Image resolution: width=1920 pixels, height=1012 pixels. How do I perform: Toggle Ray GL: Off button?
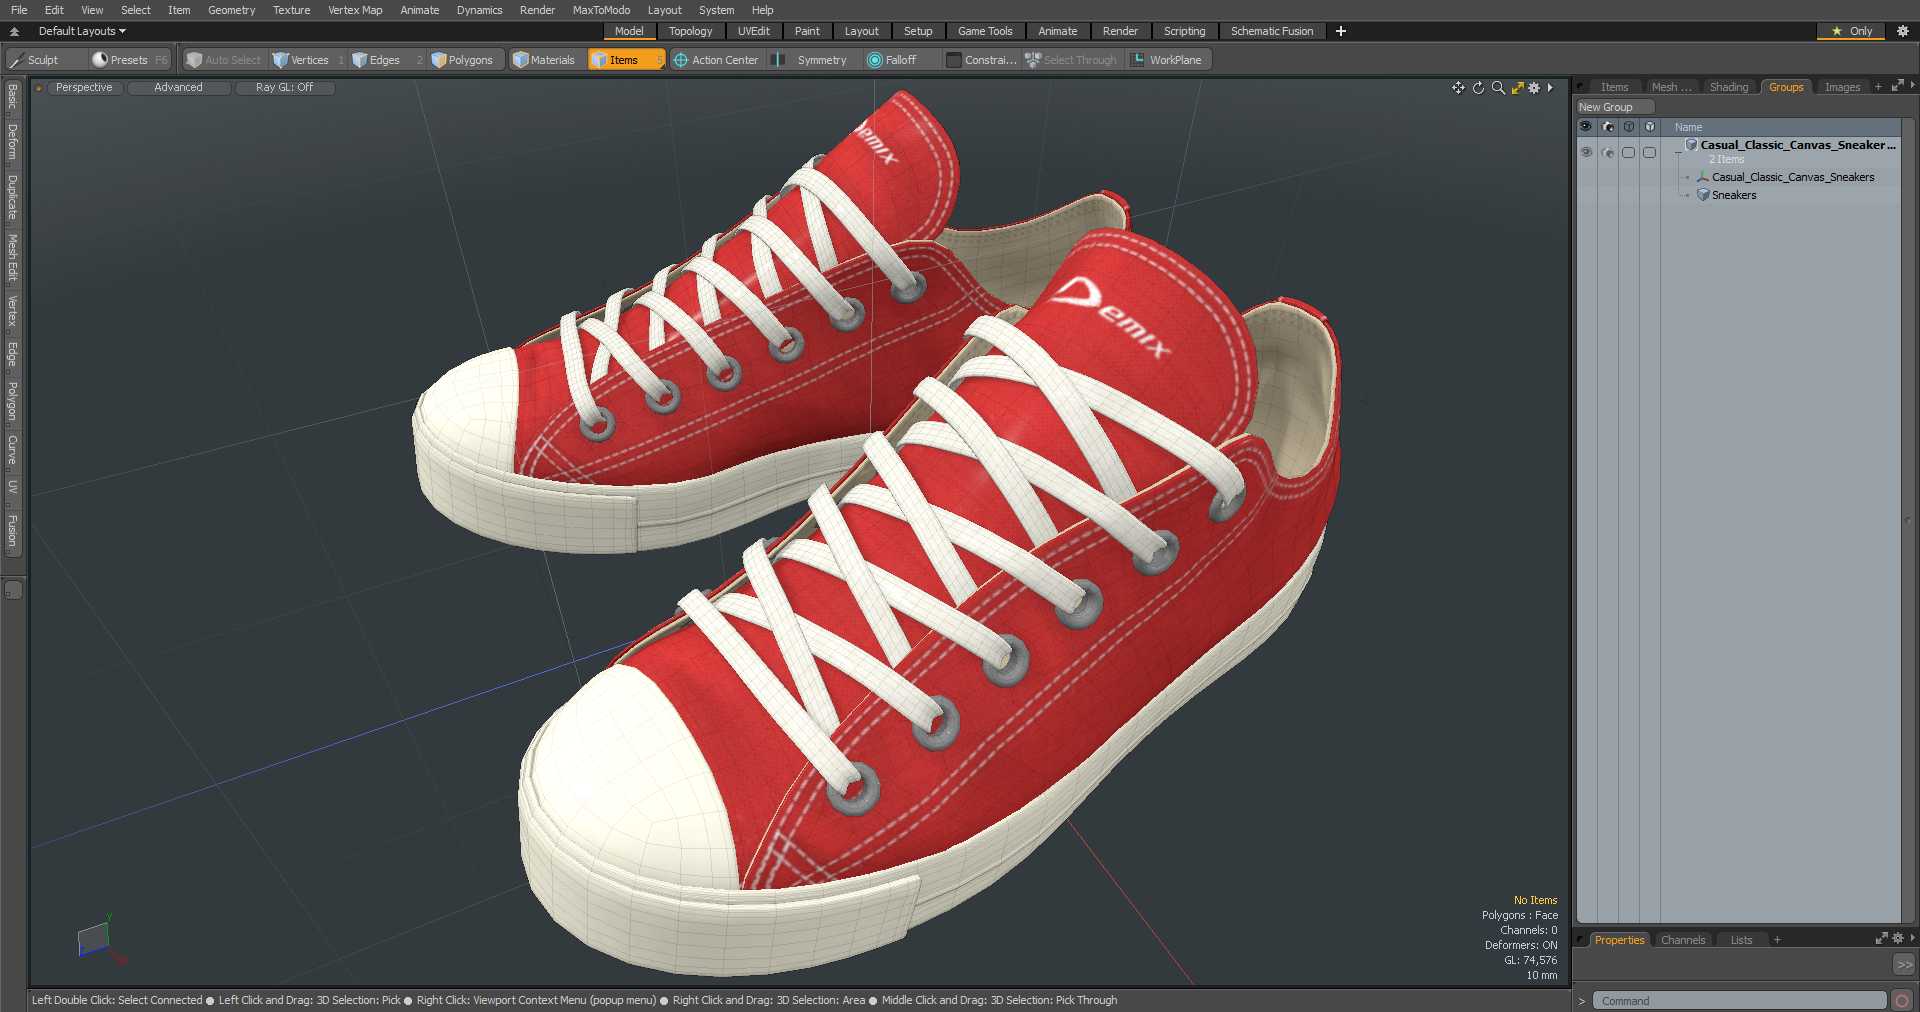[284, 88]
